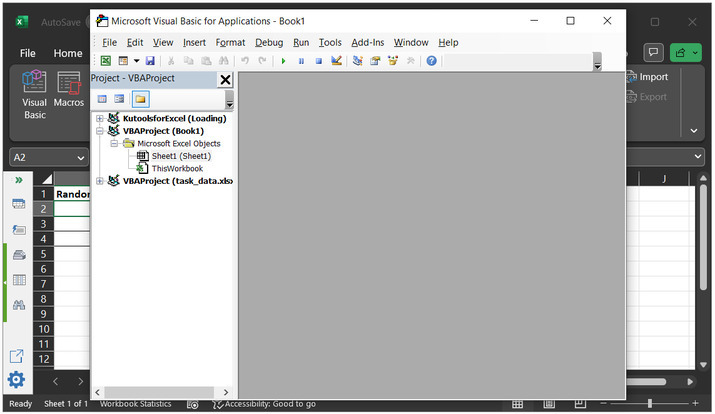The height and width of the screenshot is (414, 715).
Task: Open Object Browser toolbar icon
Action: pos(393,61)
